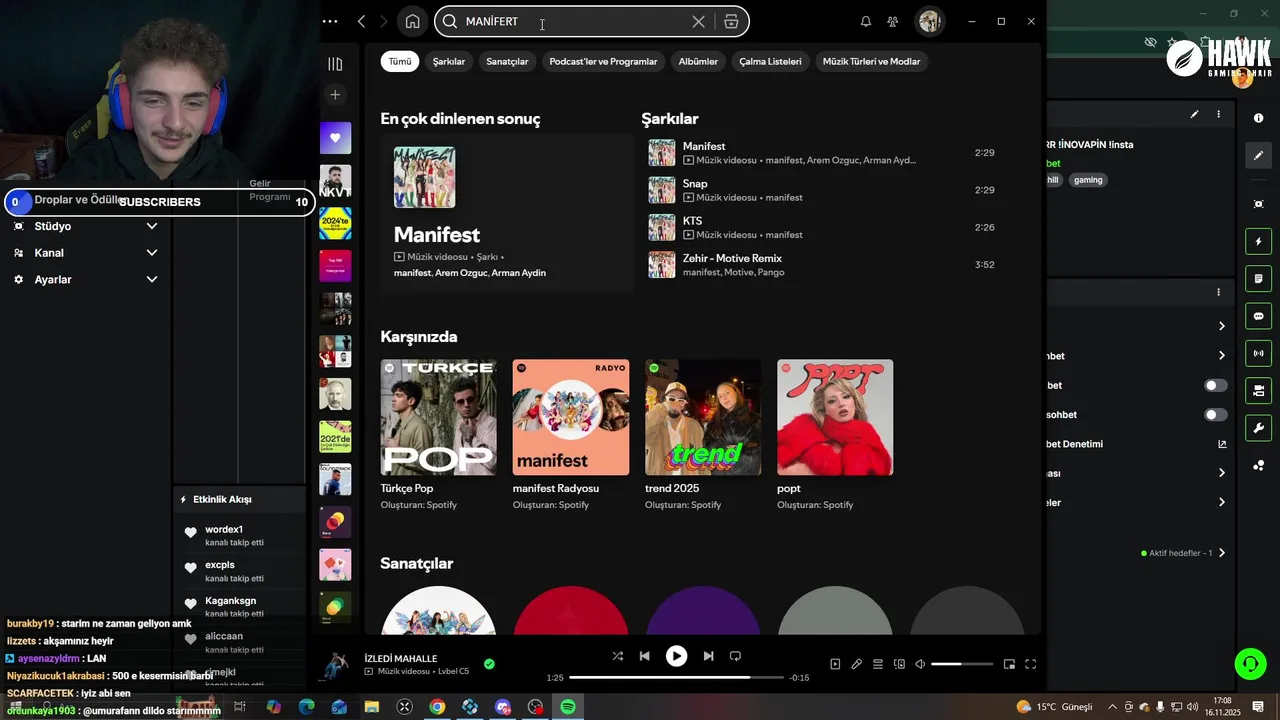Skip to next track

(x=708, y=656)
